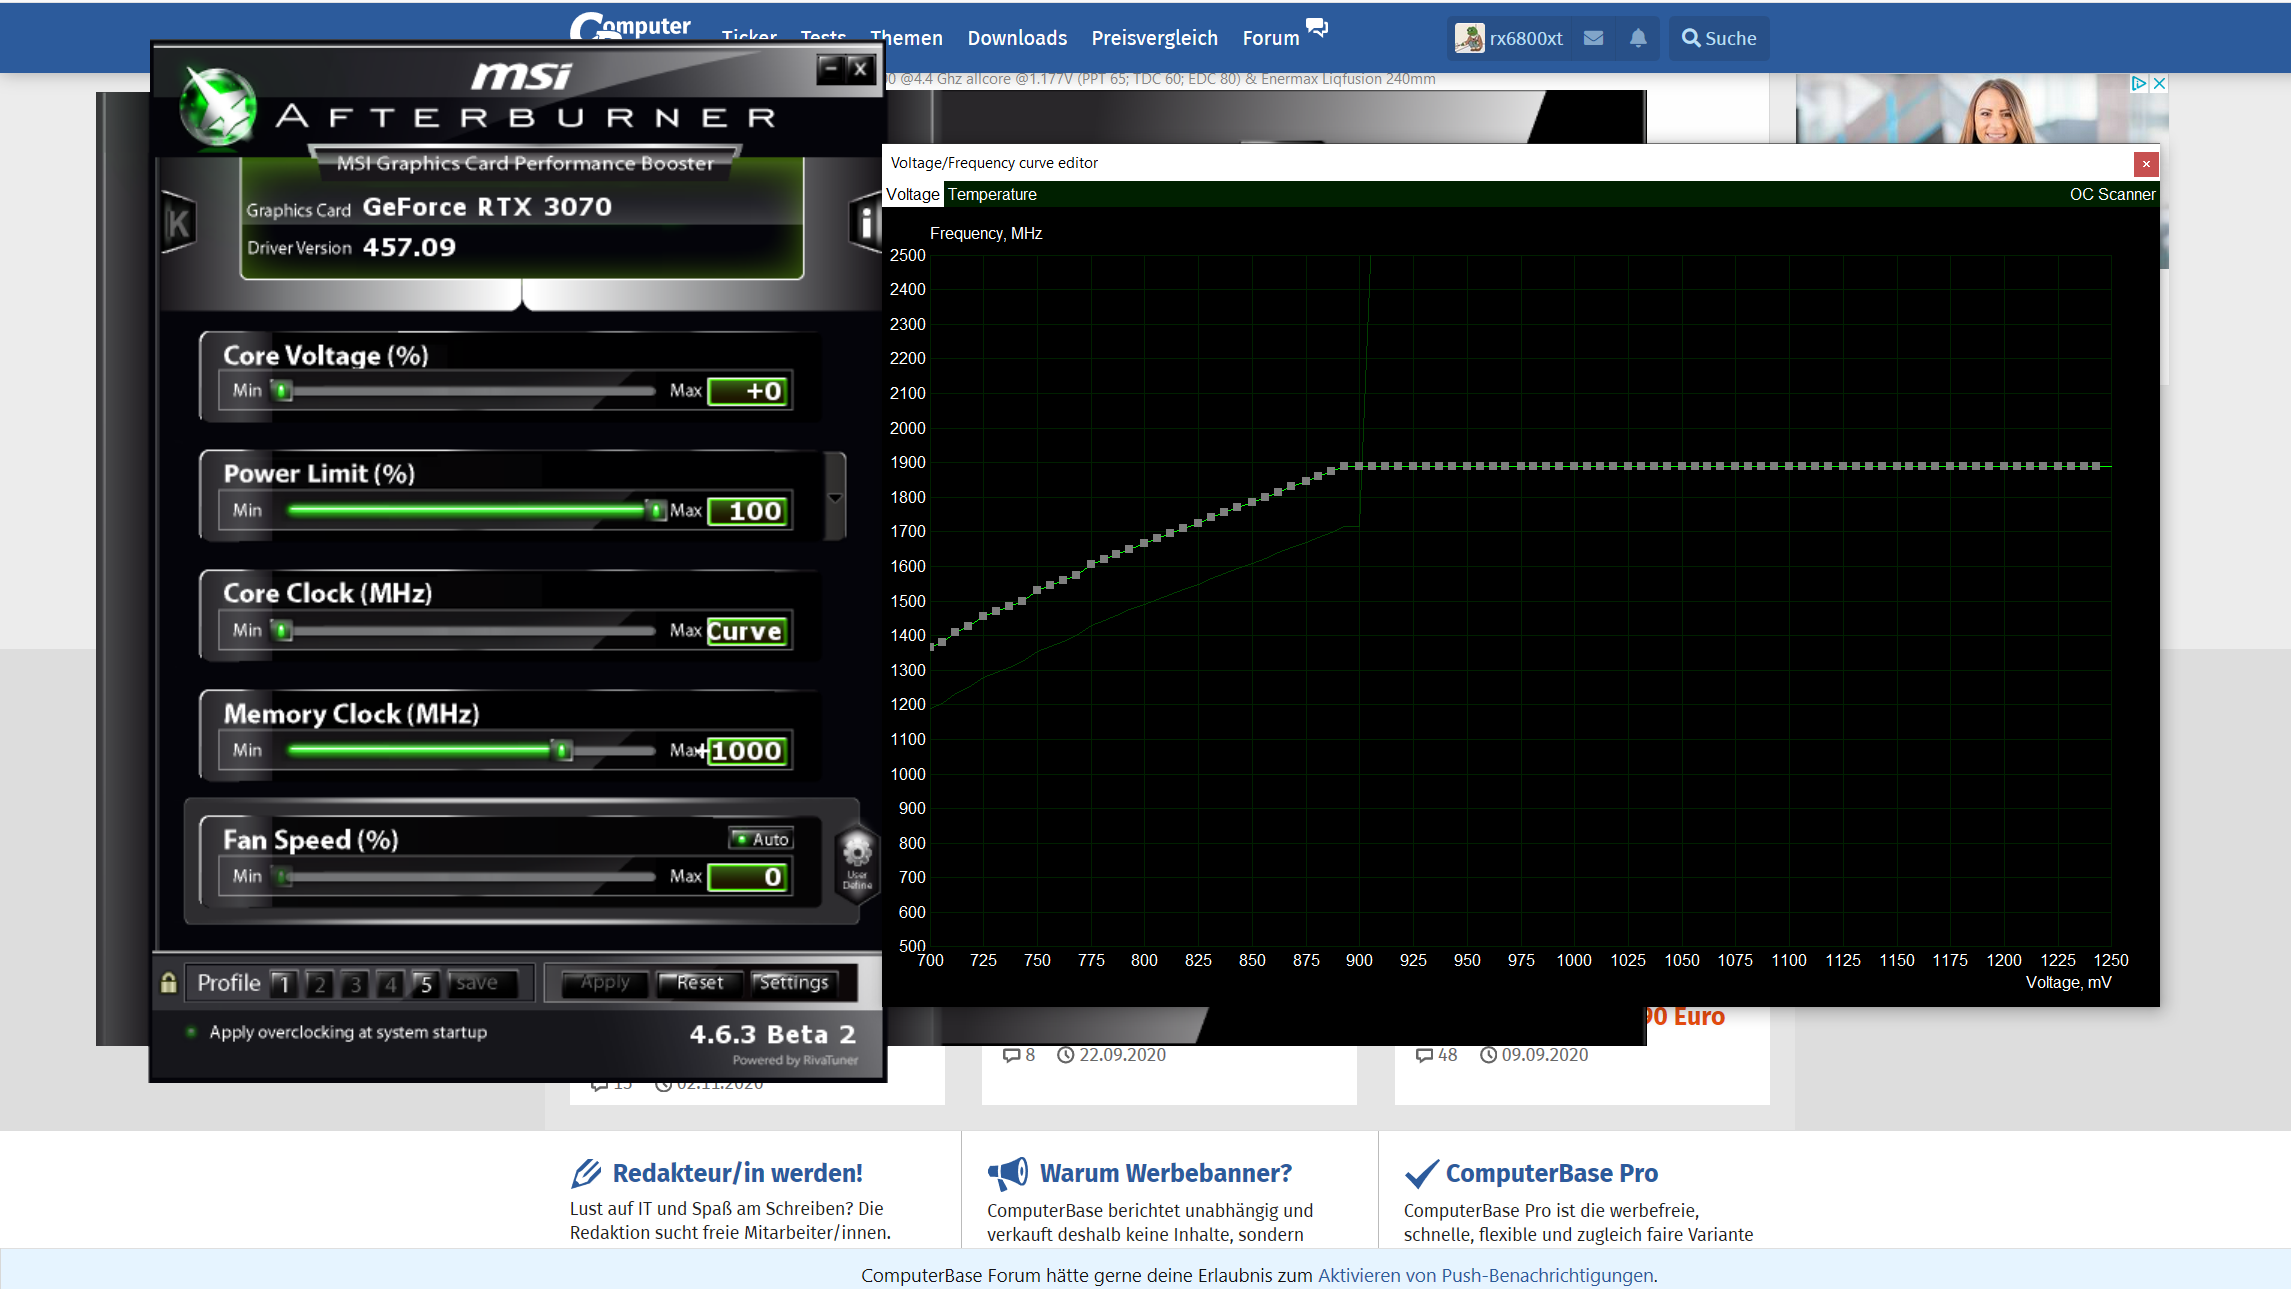The width and height of the screenshot is (2291, 1289).
Task: Select Profile 2
Action: (320, 984)
